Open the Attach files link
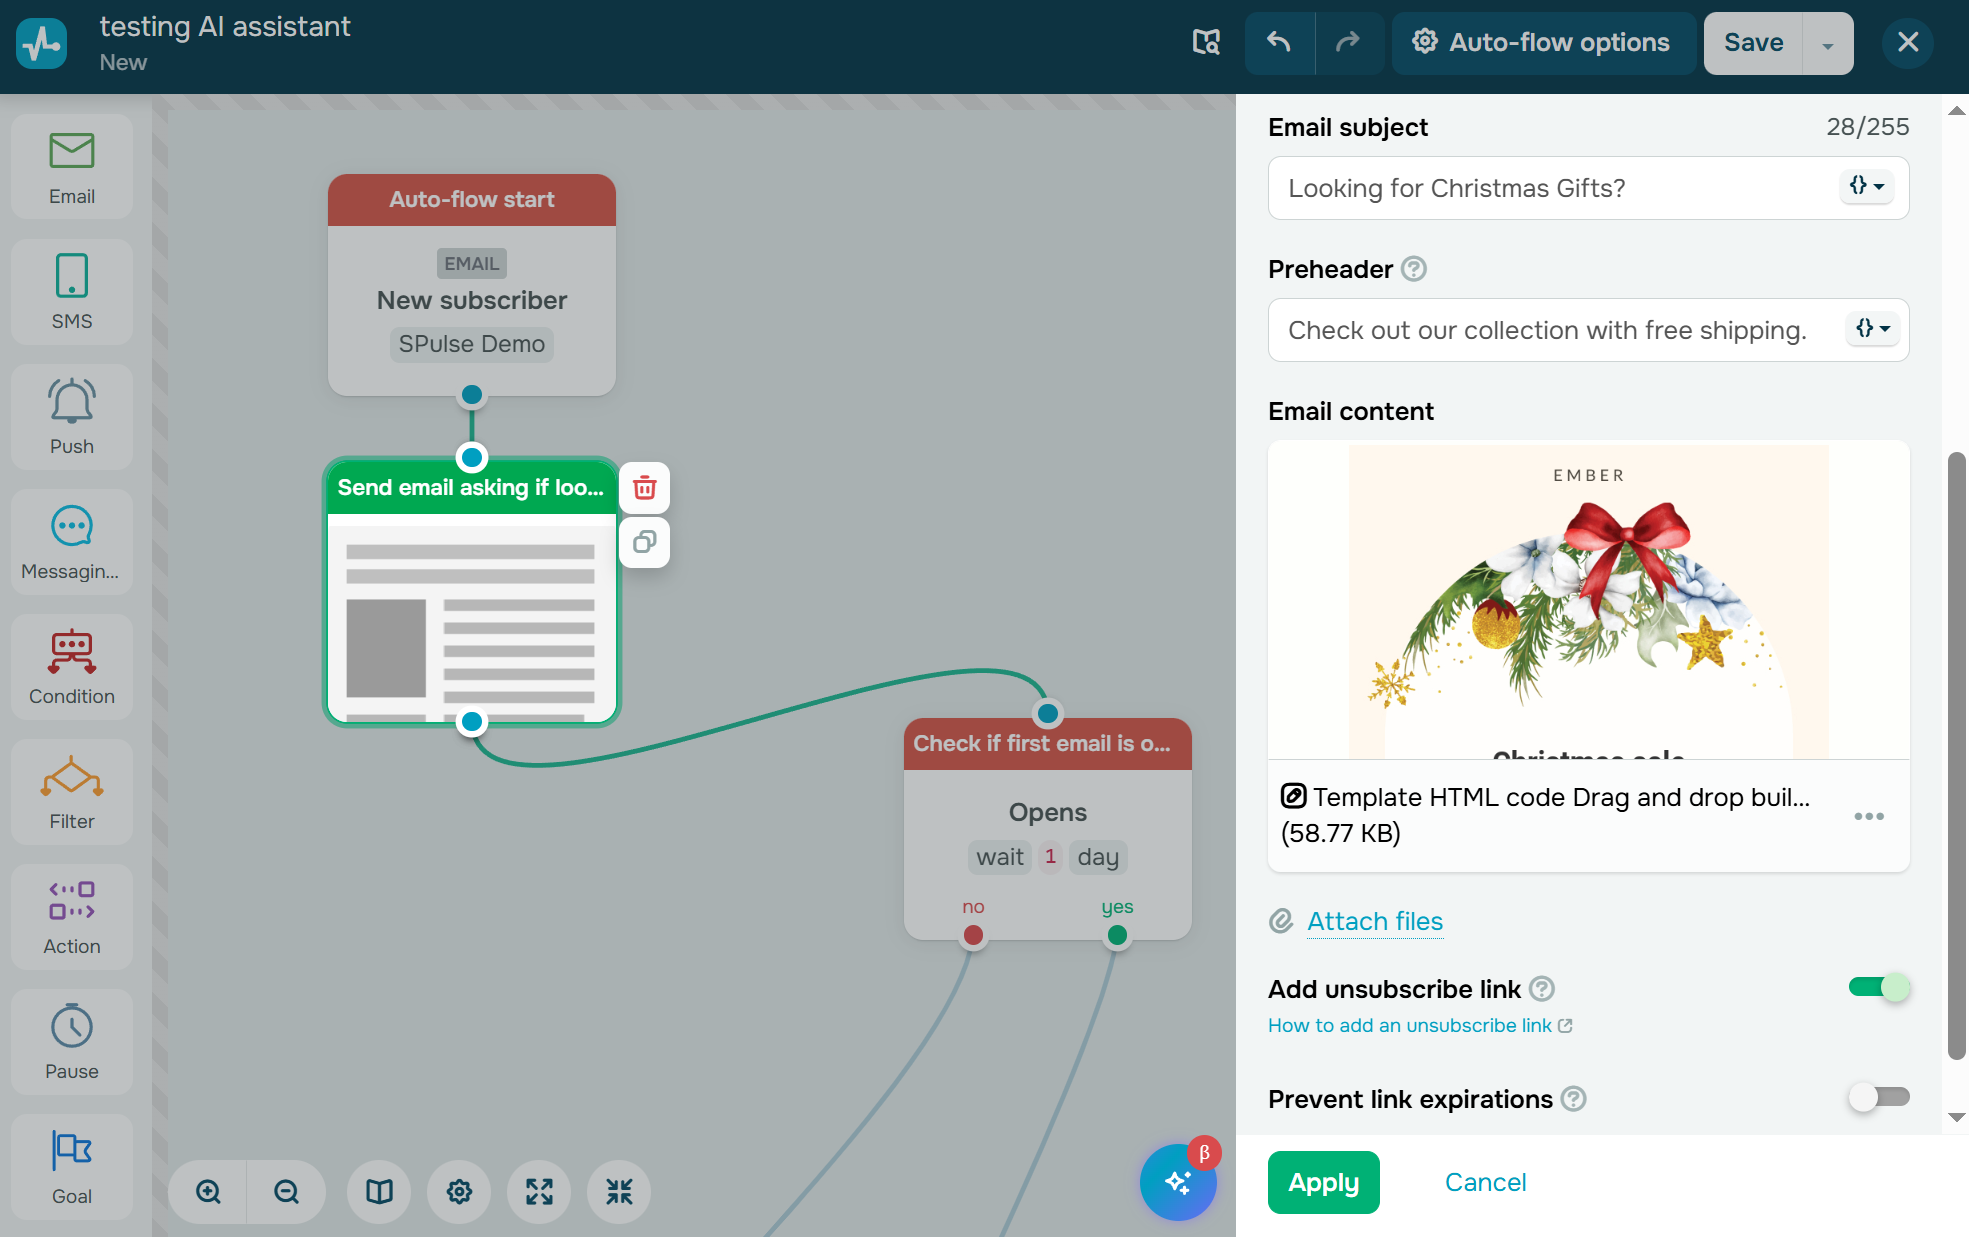Screen dimensions: 1969x1237 point(1374,921)
